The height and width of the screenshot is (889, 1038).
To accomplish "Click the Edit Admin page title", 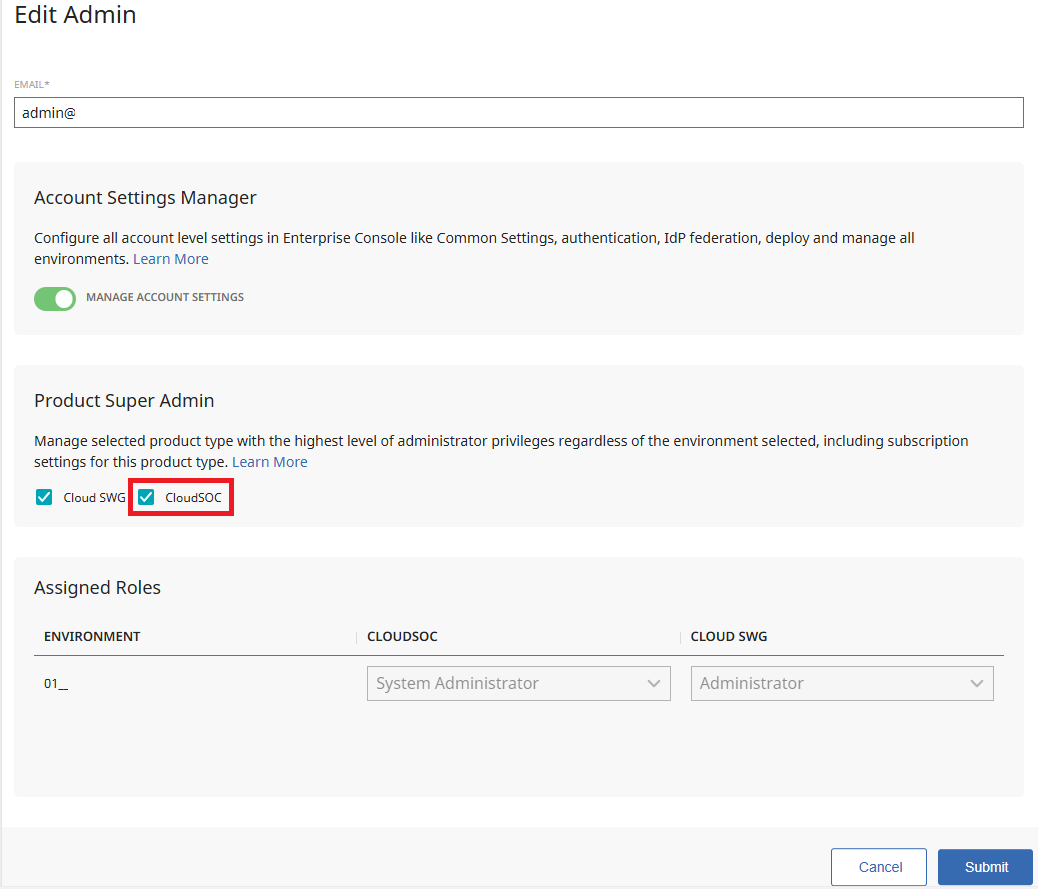I will pyautogui.click(x=75, y=15).
